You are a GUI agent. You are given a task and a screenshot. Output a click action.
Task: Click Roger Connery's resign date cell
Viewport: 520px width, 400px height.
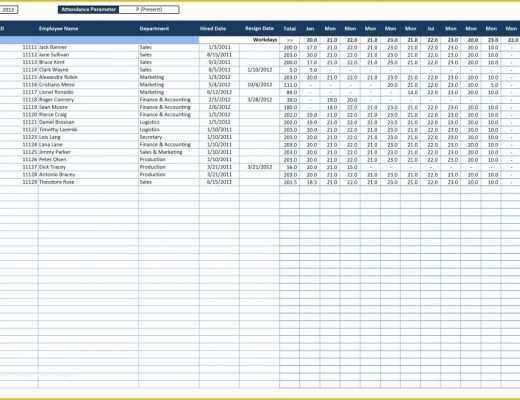pyautogui.click(x=260, y=100)
